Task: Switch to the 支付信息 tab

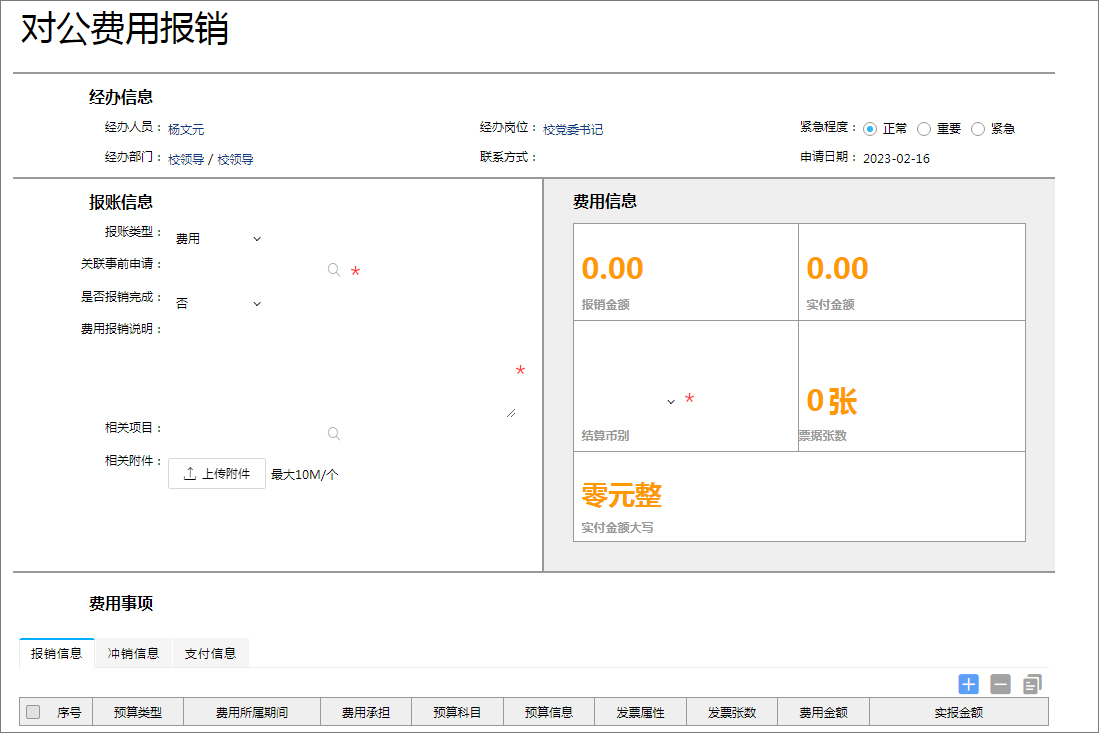Action: coord(210,653)
